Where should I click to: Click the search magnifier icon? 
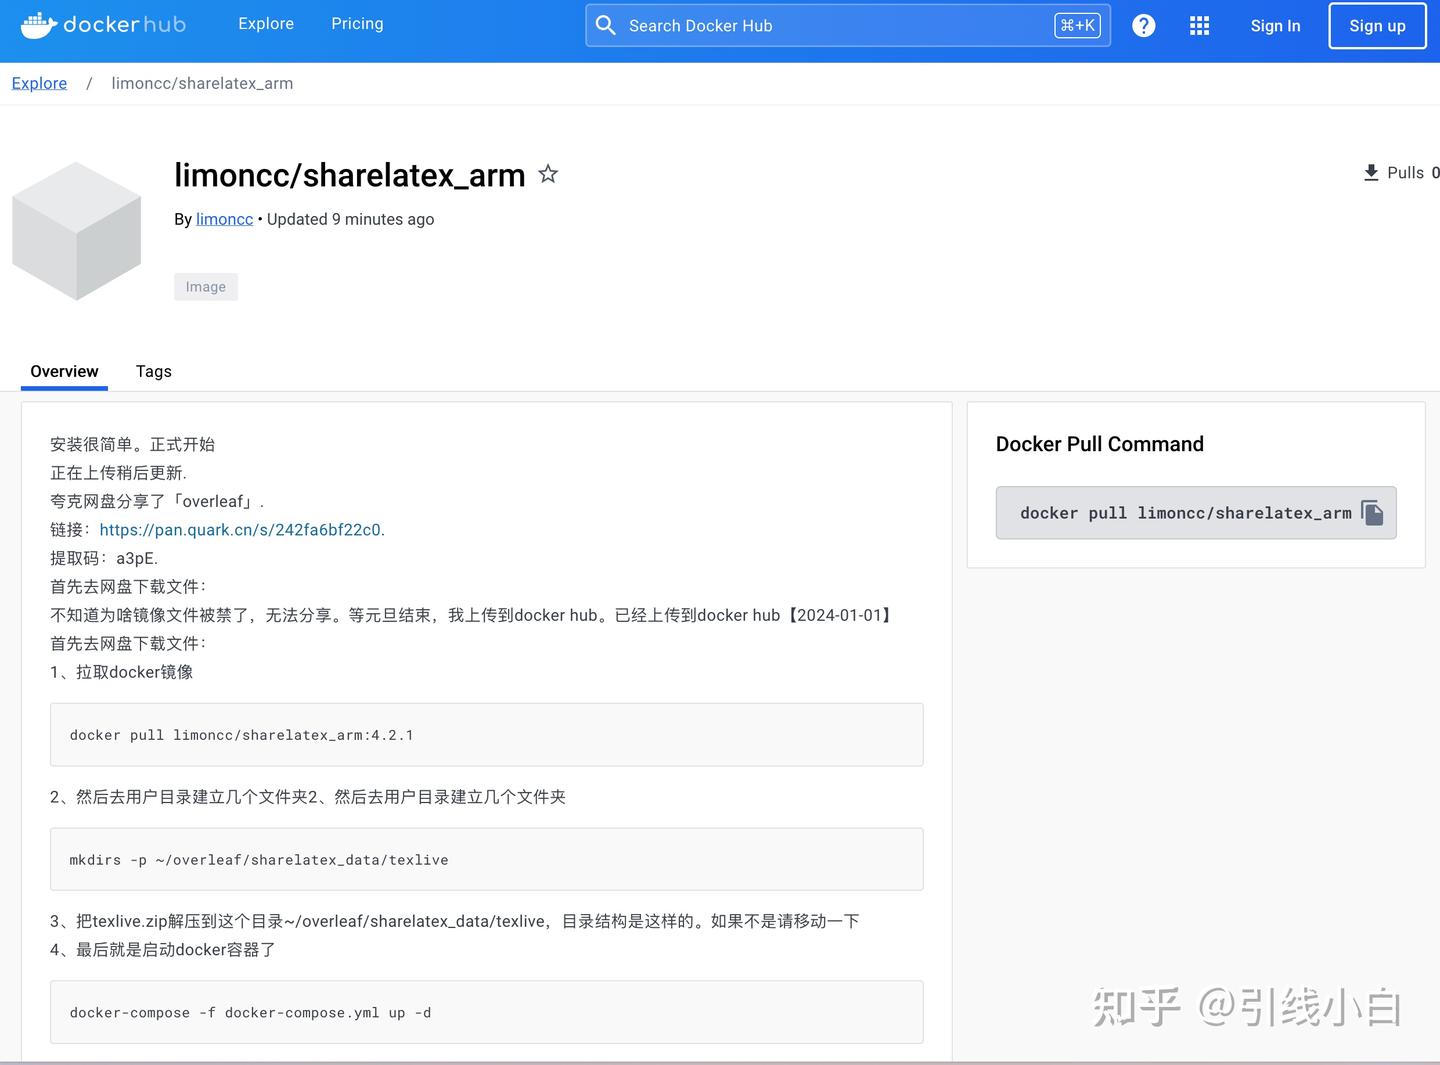click(x=606, y=25)
